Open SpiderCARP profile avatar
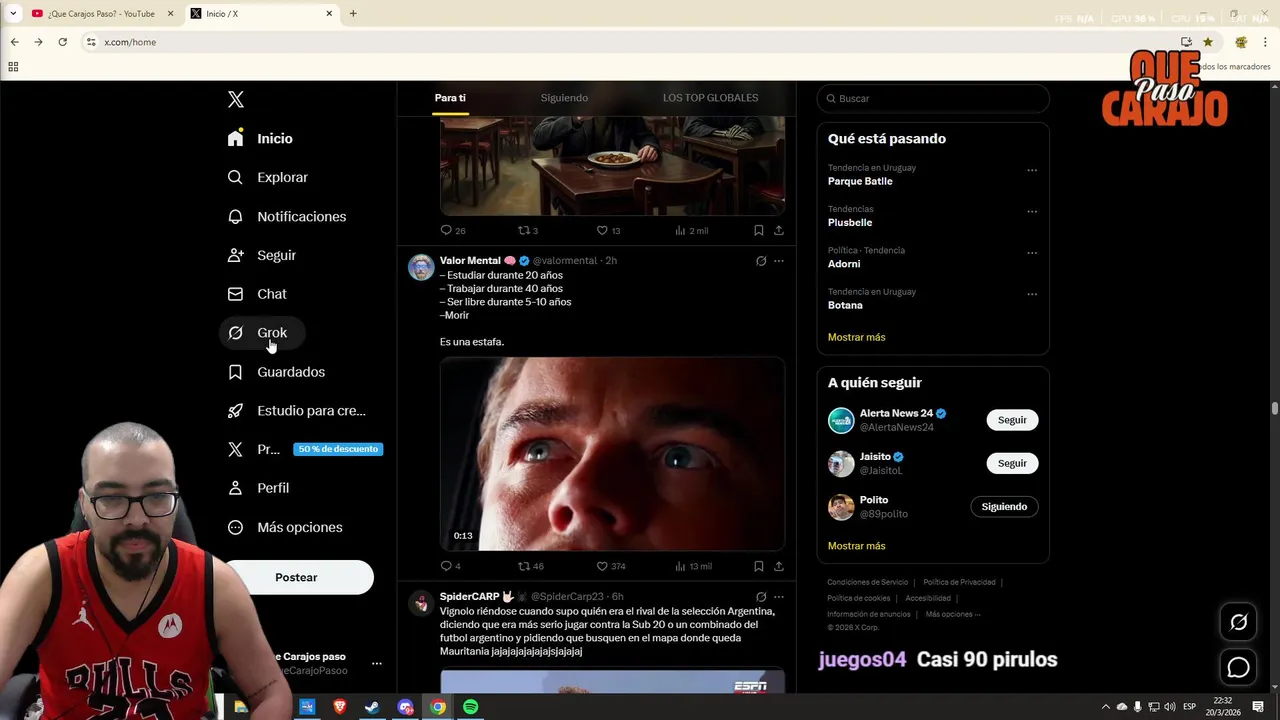 [421, 603]
